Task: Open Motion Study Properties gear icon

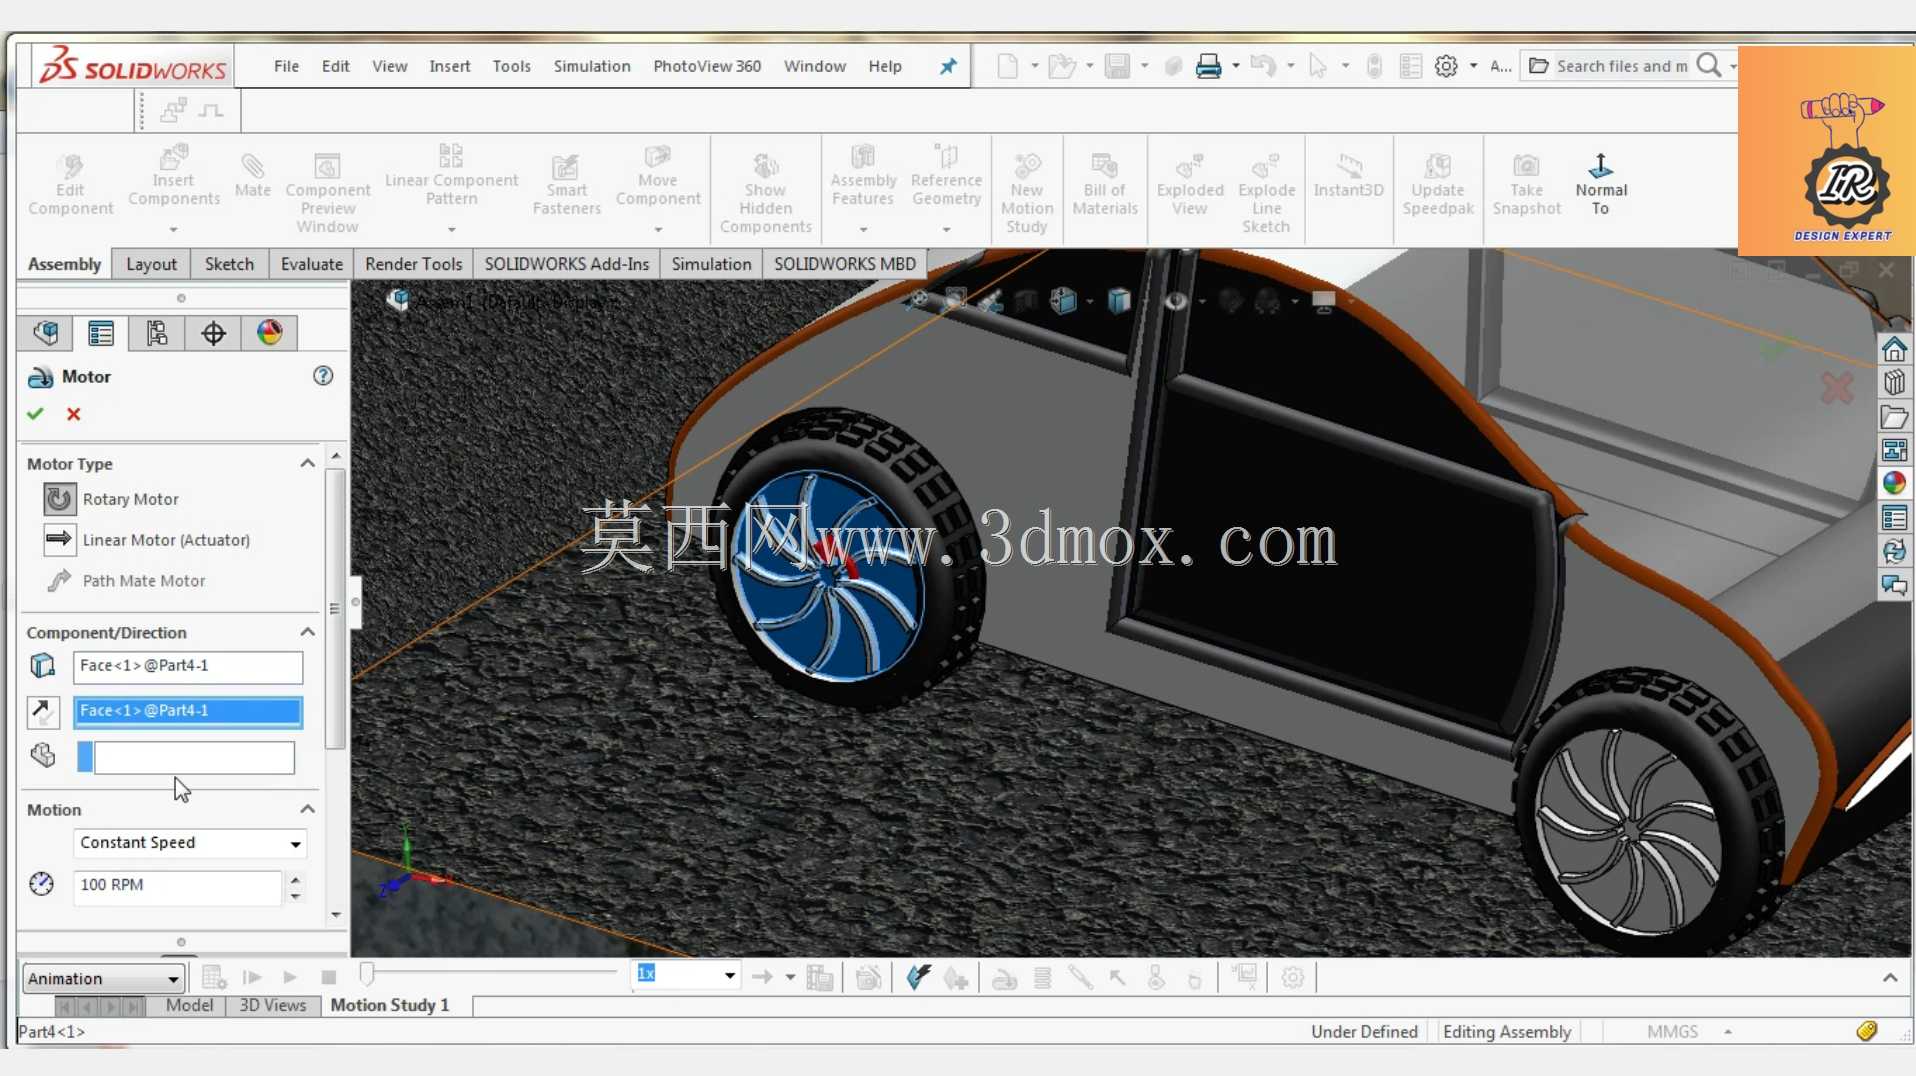Action: point(1293,977)
